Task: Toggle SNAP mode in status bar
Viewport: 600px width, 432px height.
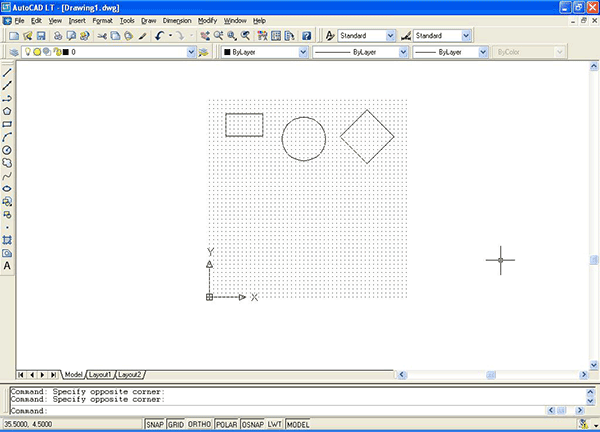Action: tap(155, 424)
